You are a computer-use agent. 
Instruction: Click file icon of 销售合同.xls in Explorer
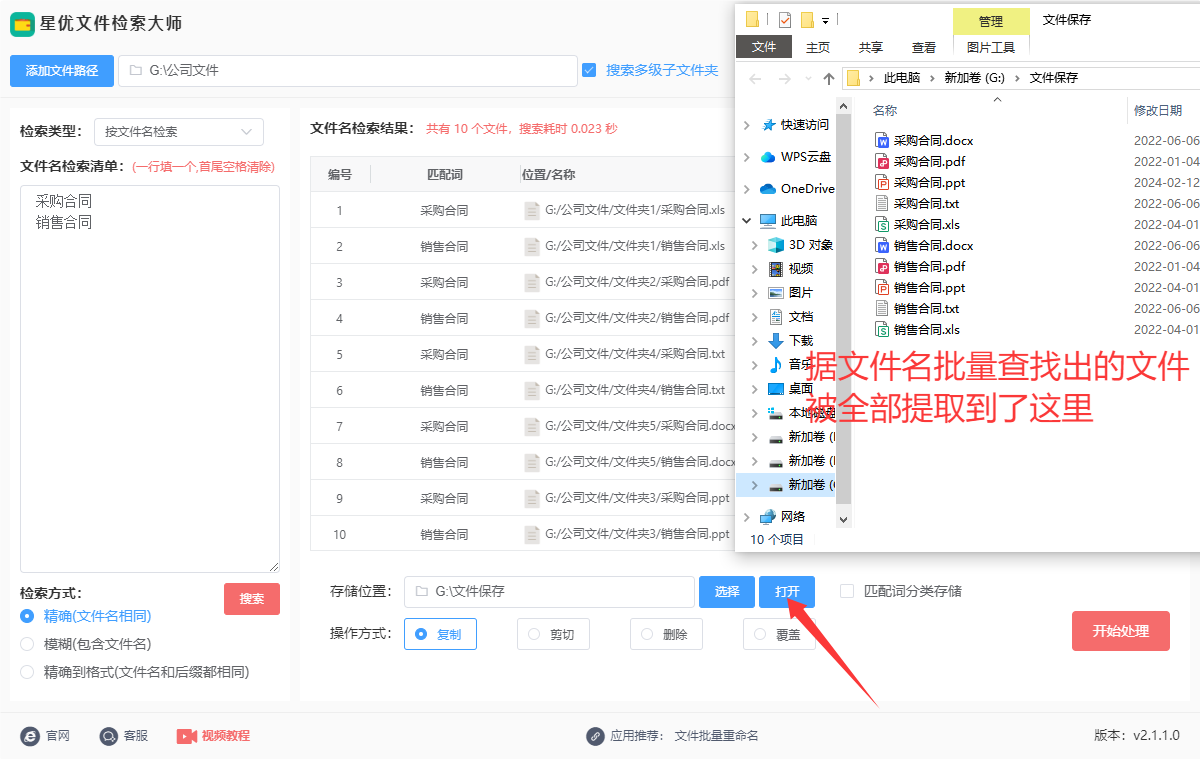[882, 329]
